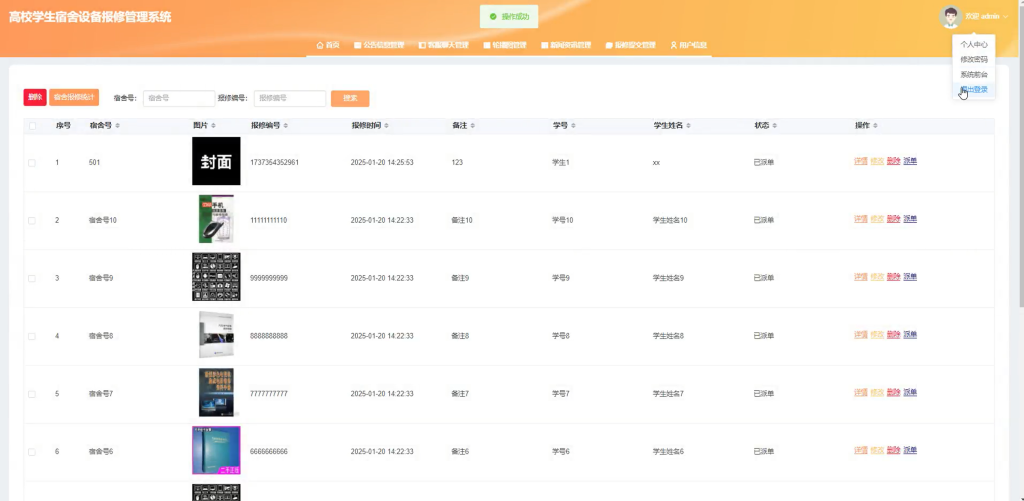The image size is (1024, 501).
Task: Click the admin avatar picture
Action: (x=950, y=17)
